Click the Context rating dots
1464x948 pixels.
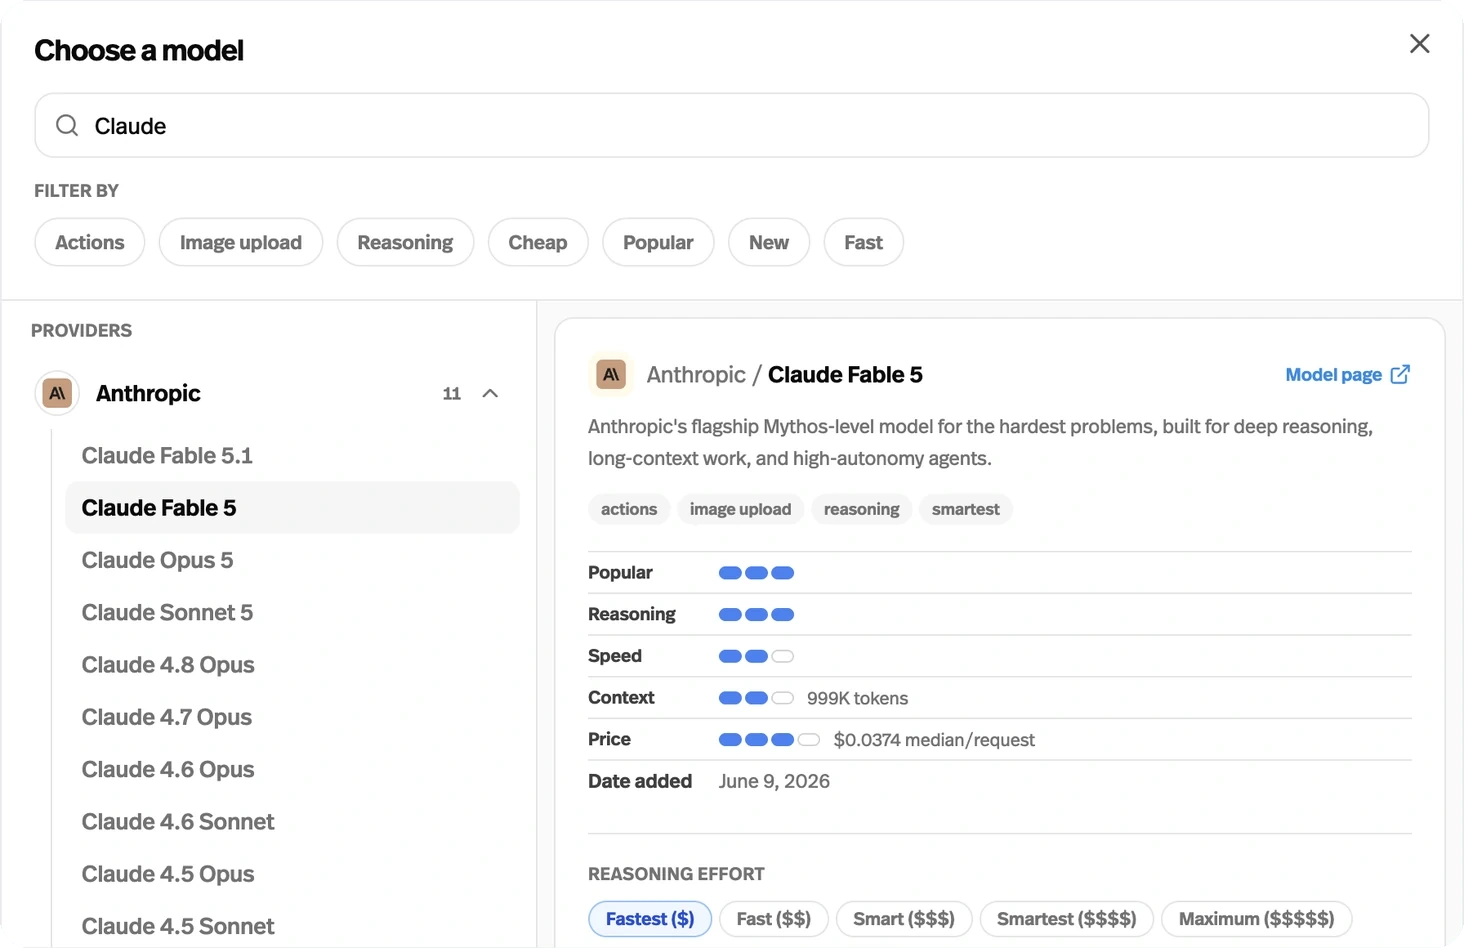756,698
